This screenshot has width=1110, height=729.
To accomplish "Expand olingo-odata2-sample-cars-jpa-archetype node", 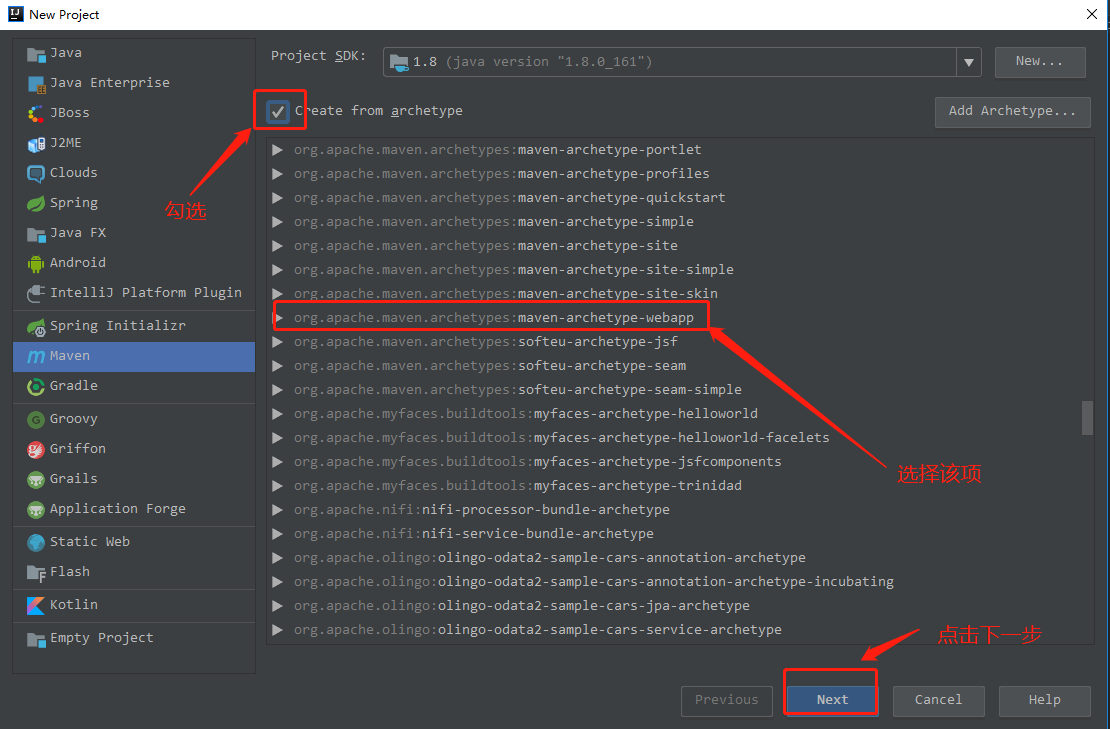I will click(x=278, y=606).
